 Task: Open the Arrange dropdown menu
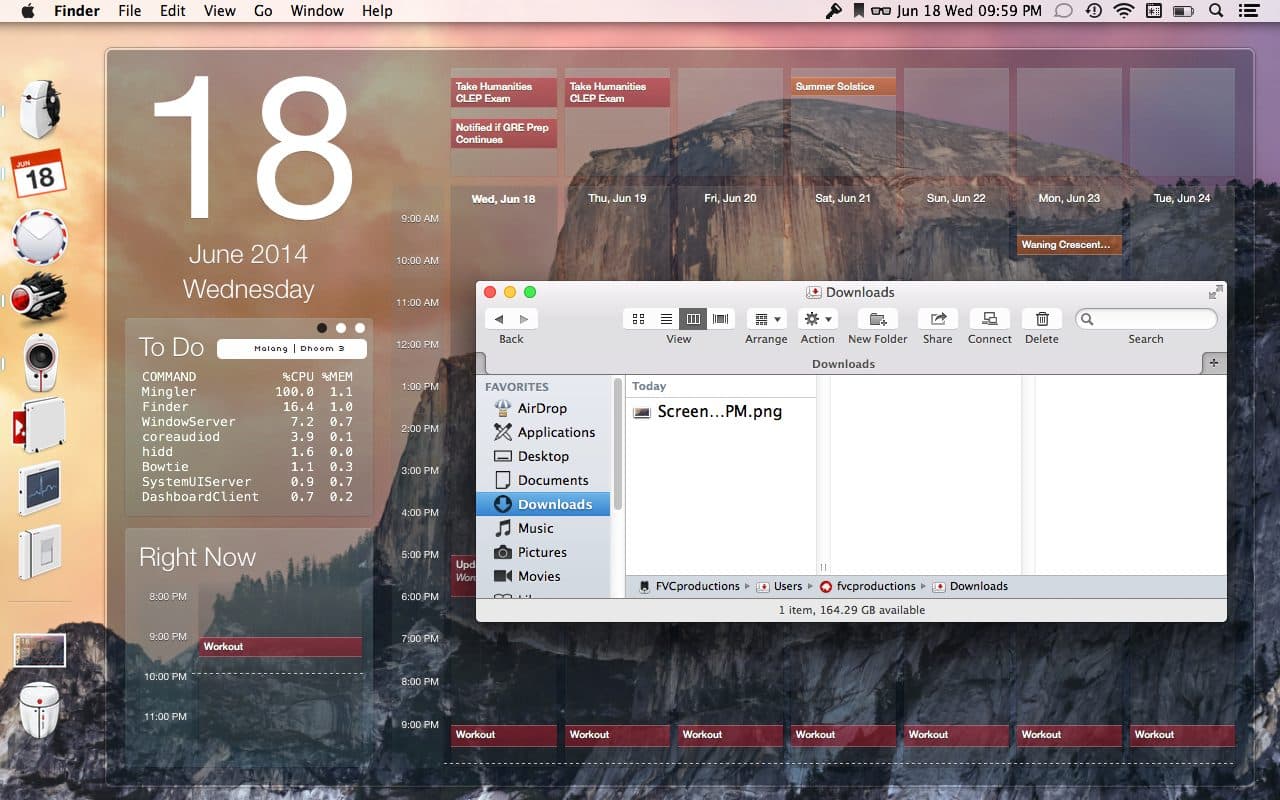(x=766, y=319)
